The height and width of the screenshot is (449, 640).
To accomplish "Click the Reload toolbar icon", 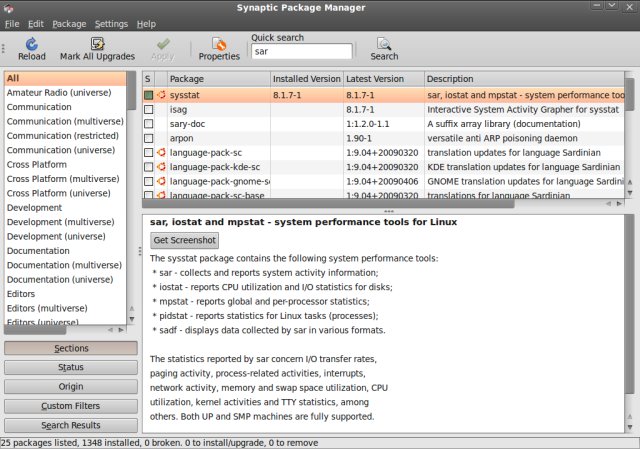I will click(32, 44).
